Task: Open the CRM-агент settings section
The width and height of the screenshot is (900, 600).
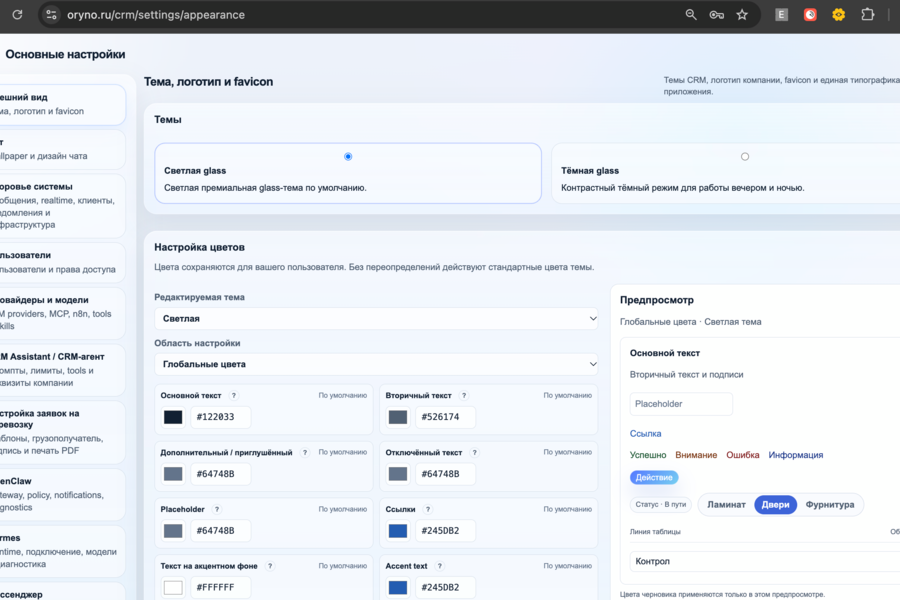Action: [62, 370]
